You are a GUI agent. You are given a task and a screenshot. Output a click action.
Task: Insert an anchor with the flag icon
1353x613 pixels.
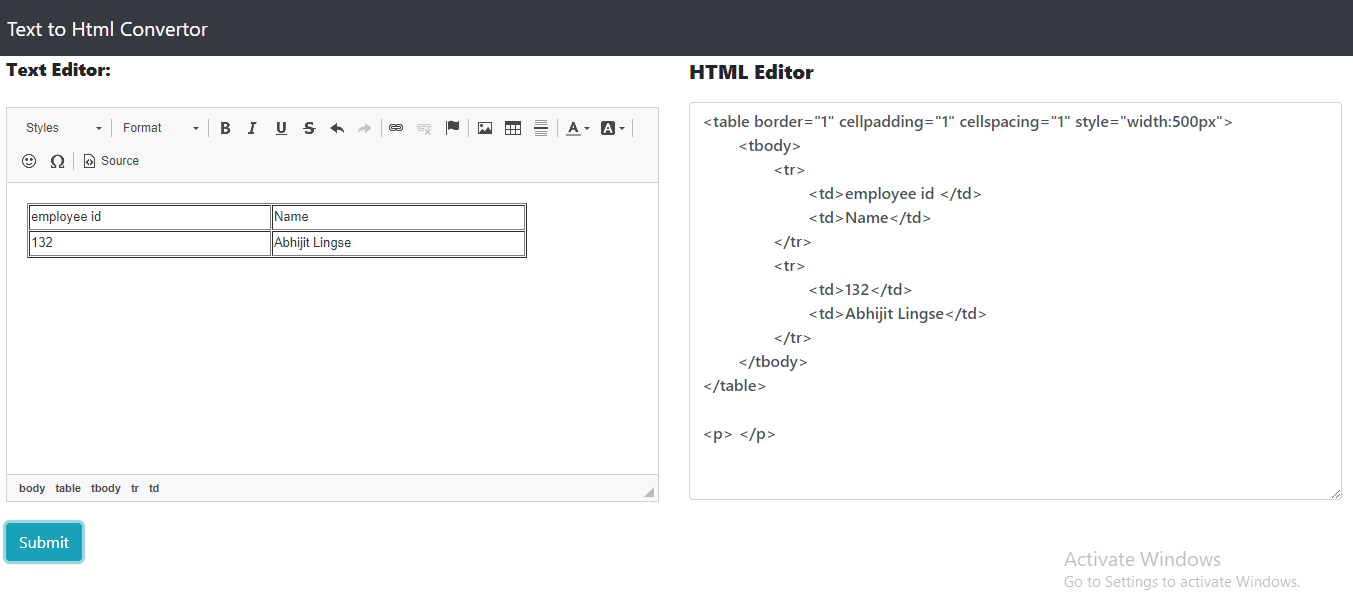(x=452, y=128)
